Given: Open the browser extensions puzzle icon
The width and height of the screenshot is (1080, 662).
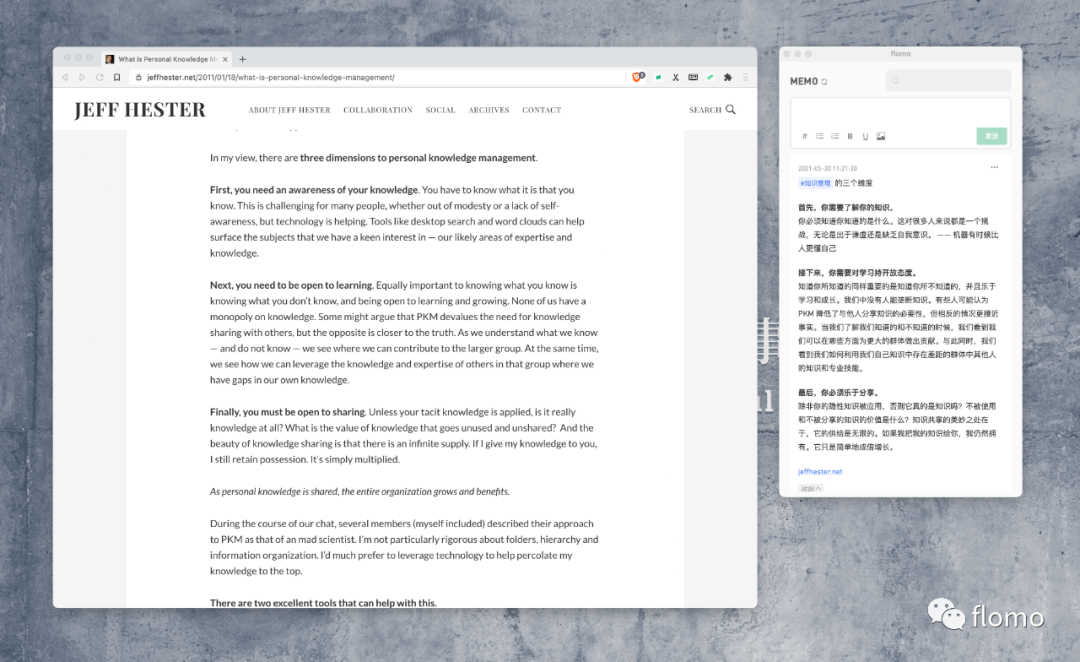Looking at the screenshot, I should 727,77.
